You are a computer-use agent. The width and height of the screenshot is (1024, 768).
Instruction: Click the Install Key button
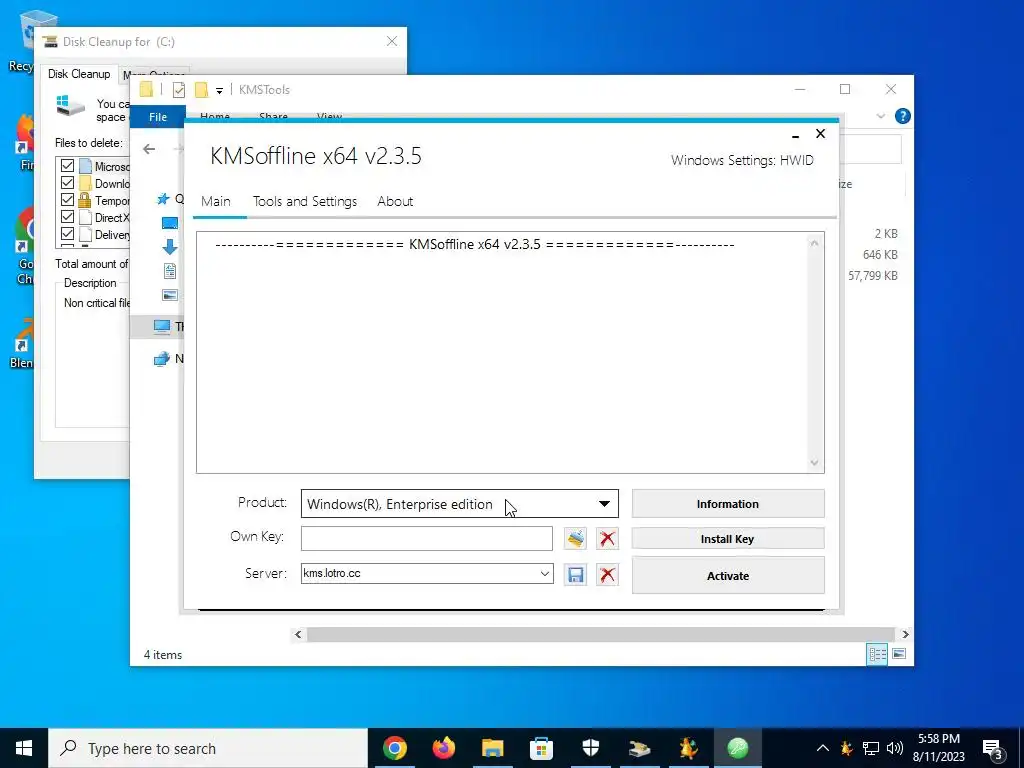point(728,539)
